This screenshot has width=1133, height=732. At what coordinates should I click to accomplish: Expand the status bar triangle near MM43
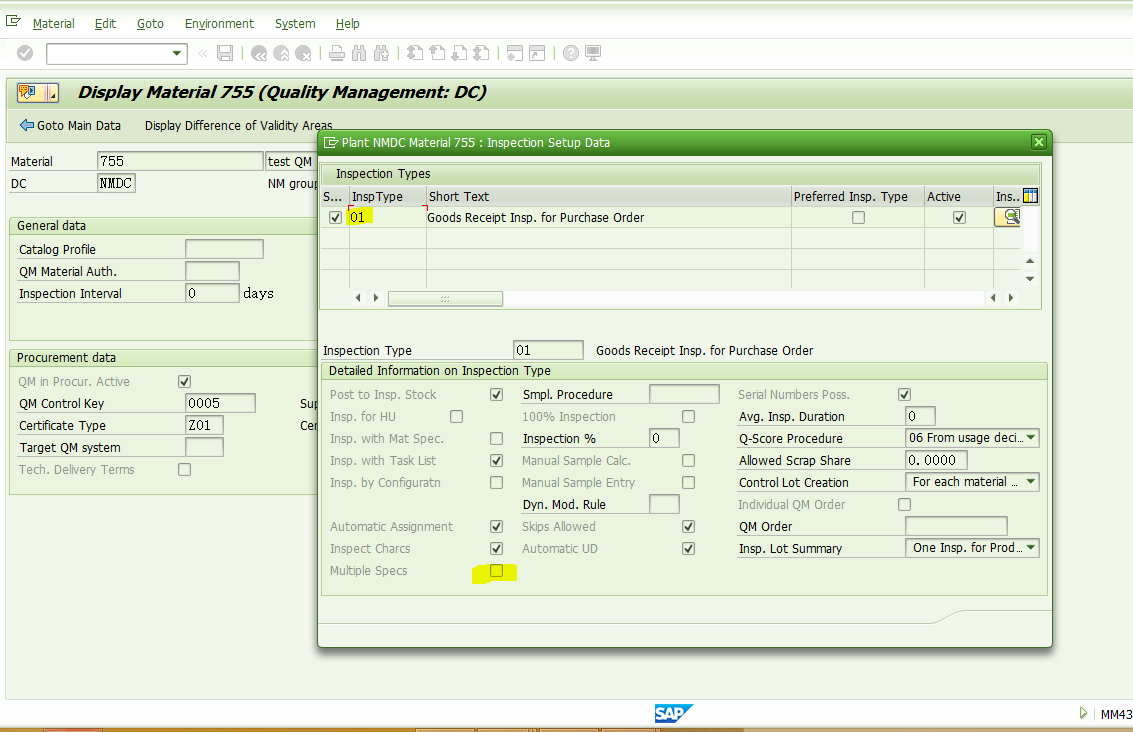[1083, 713]
